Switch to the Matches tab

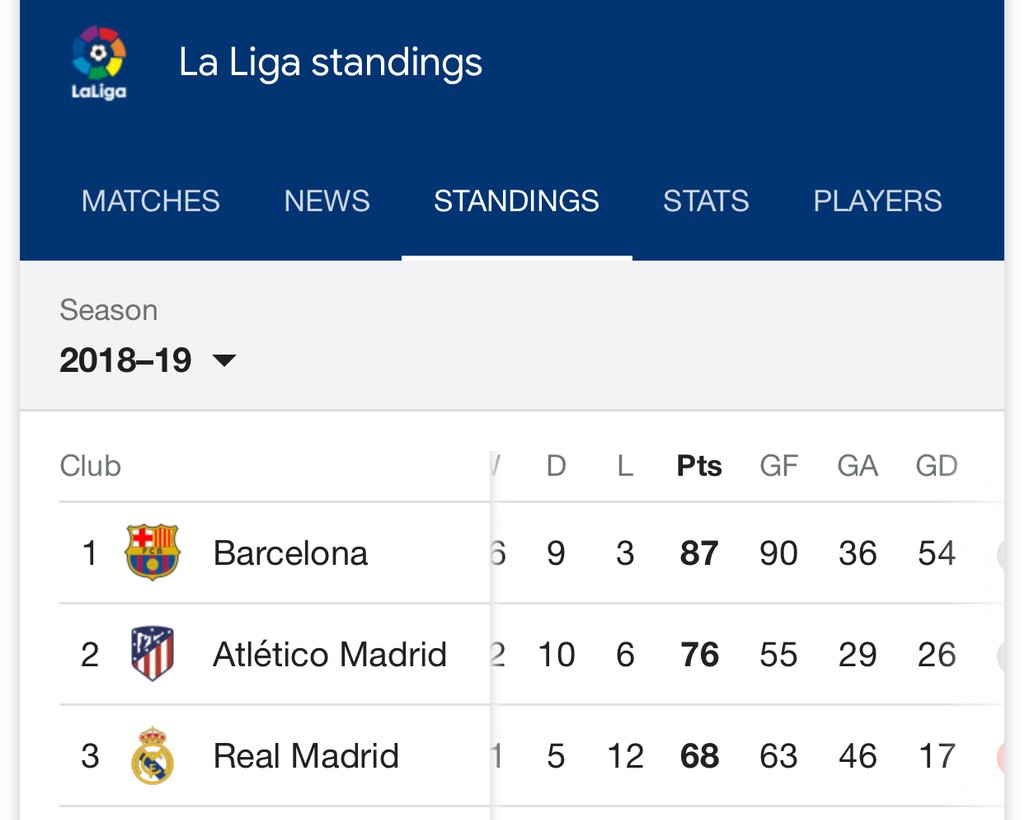click(x=151, y=201)
